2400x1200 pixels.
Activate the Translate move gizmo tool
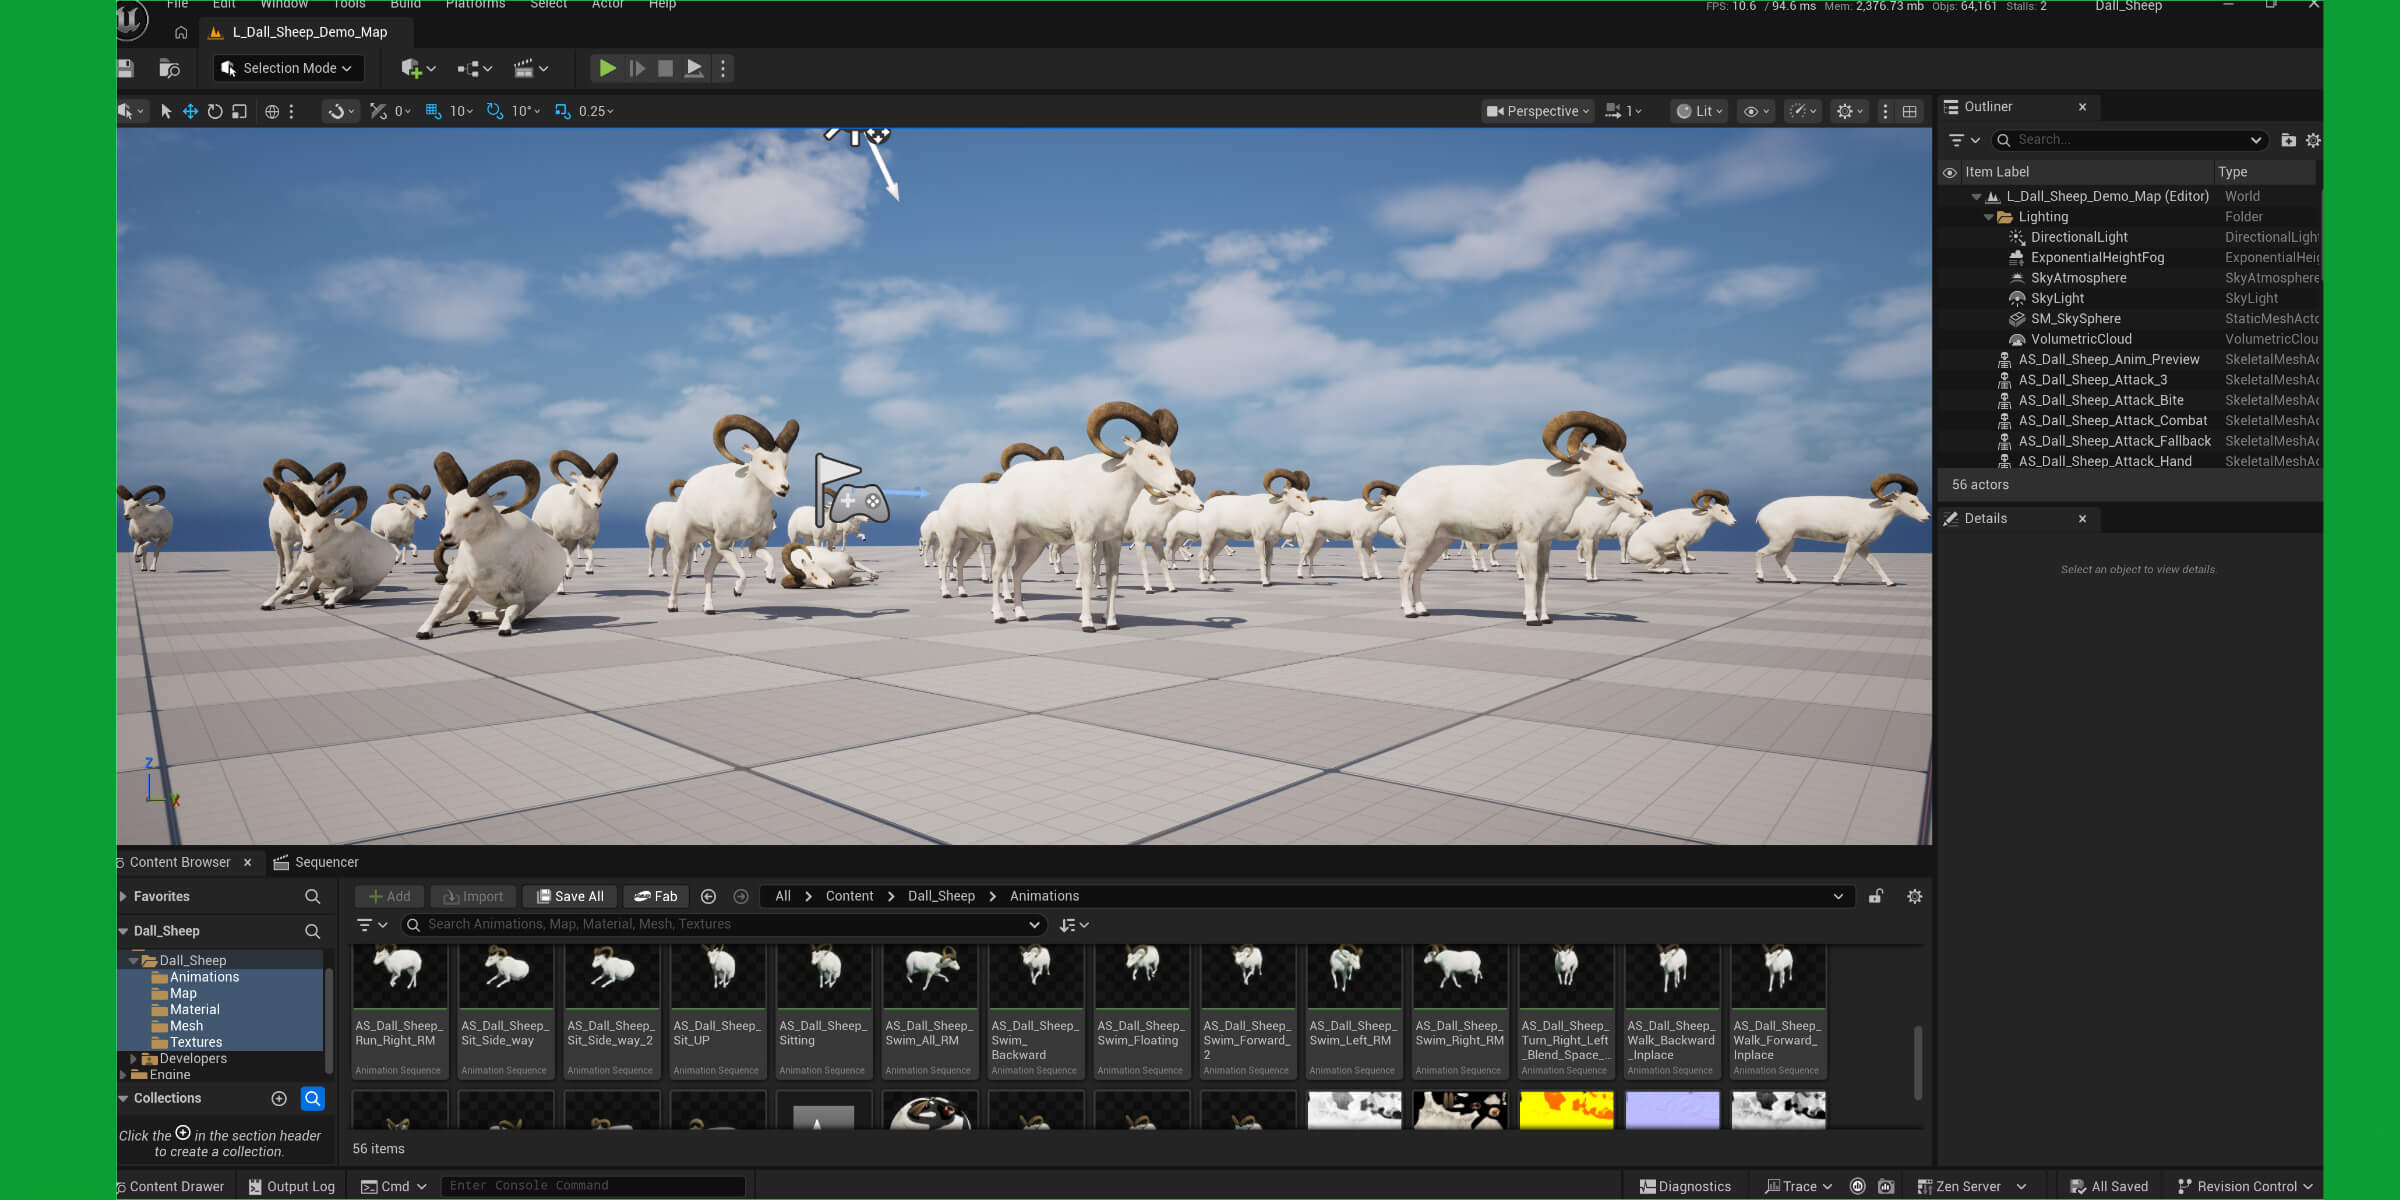[190, 111]
